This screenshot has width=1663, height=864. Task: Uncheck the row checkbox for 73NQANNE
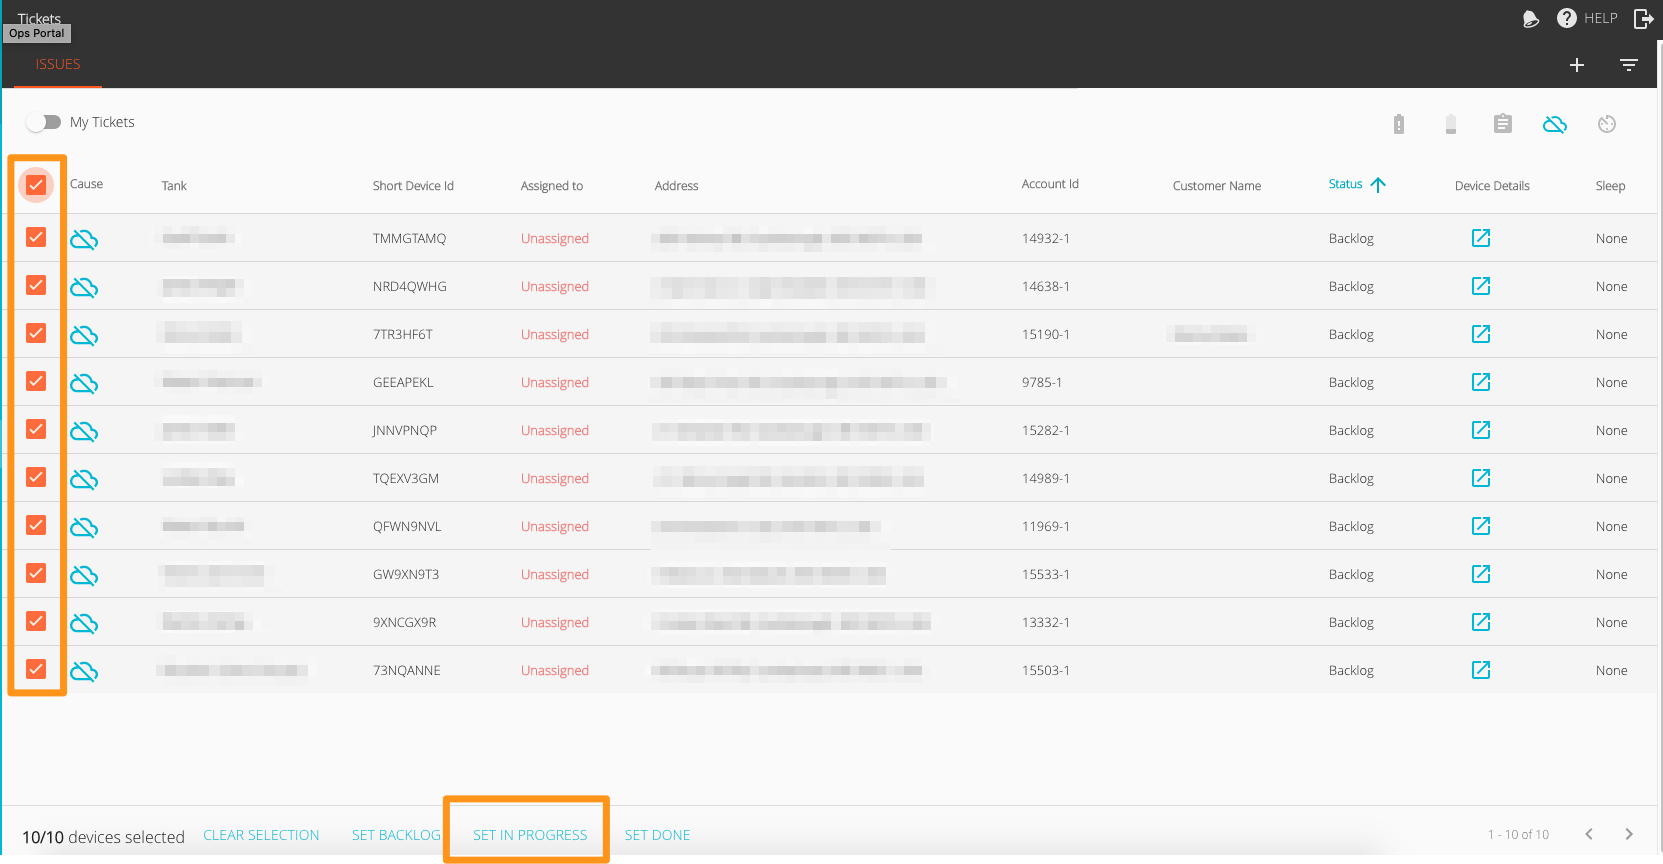[36, 669]
